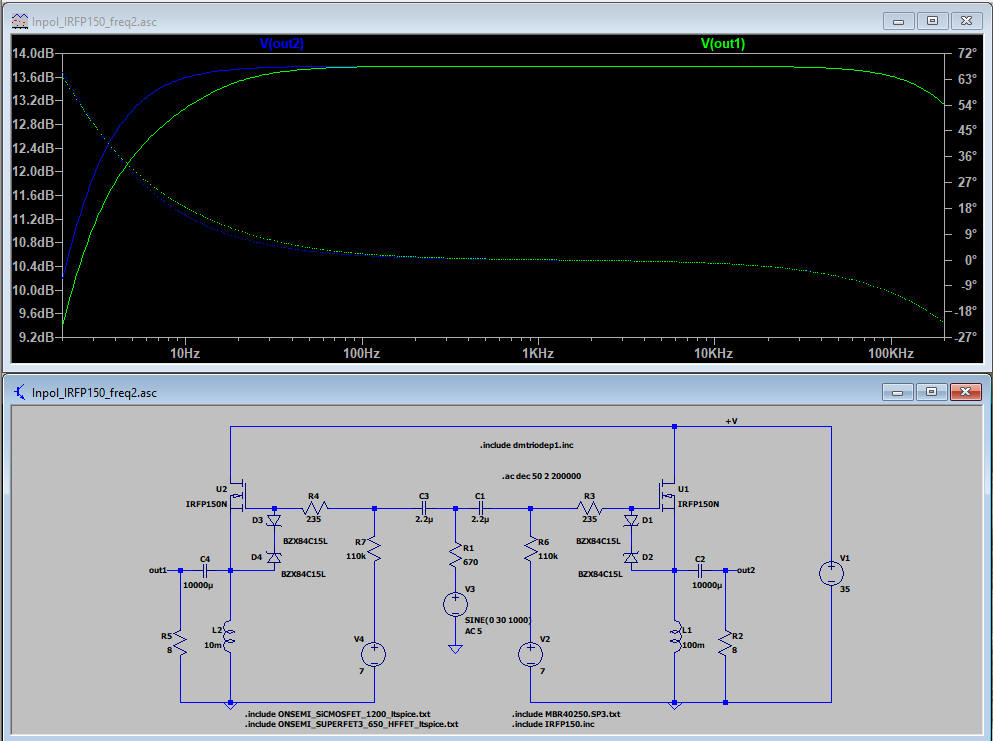Select zener diode D1 symbol
993x741 pixels.
coord(631,521)
